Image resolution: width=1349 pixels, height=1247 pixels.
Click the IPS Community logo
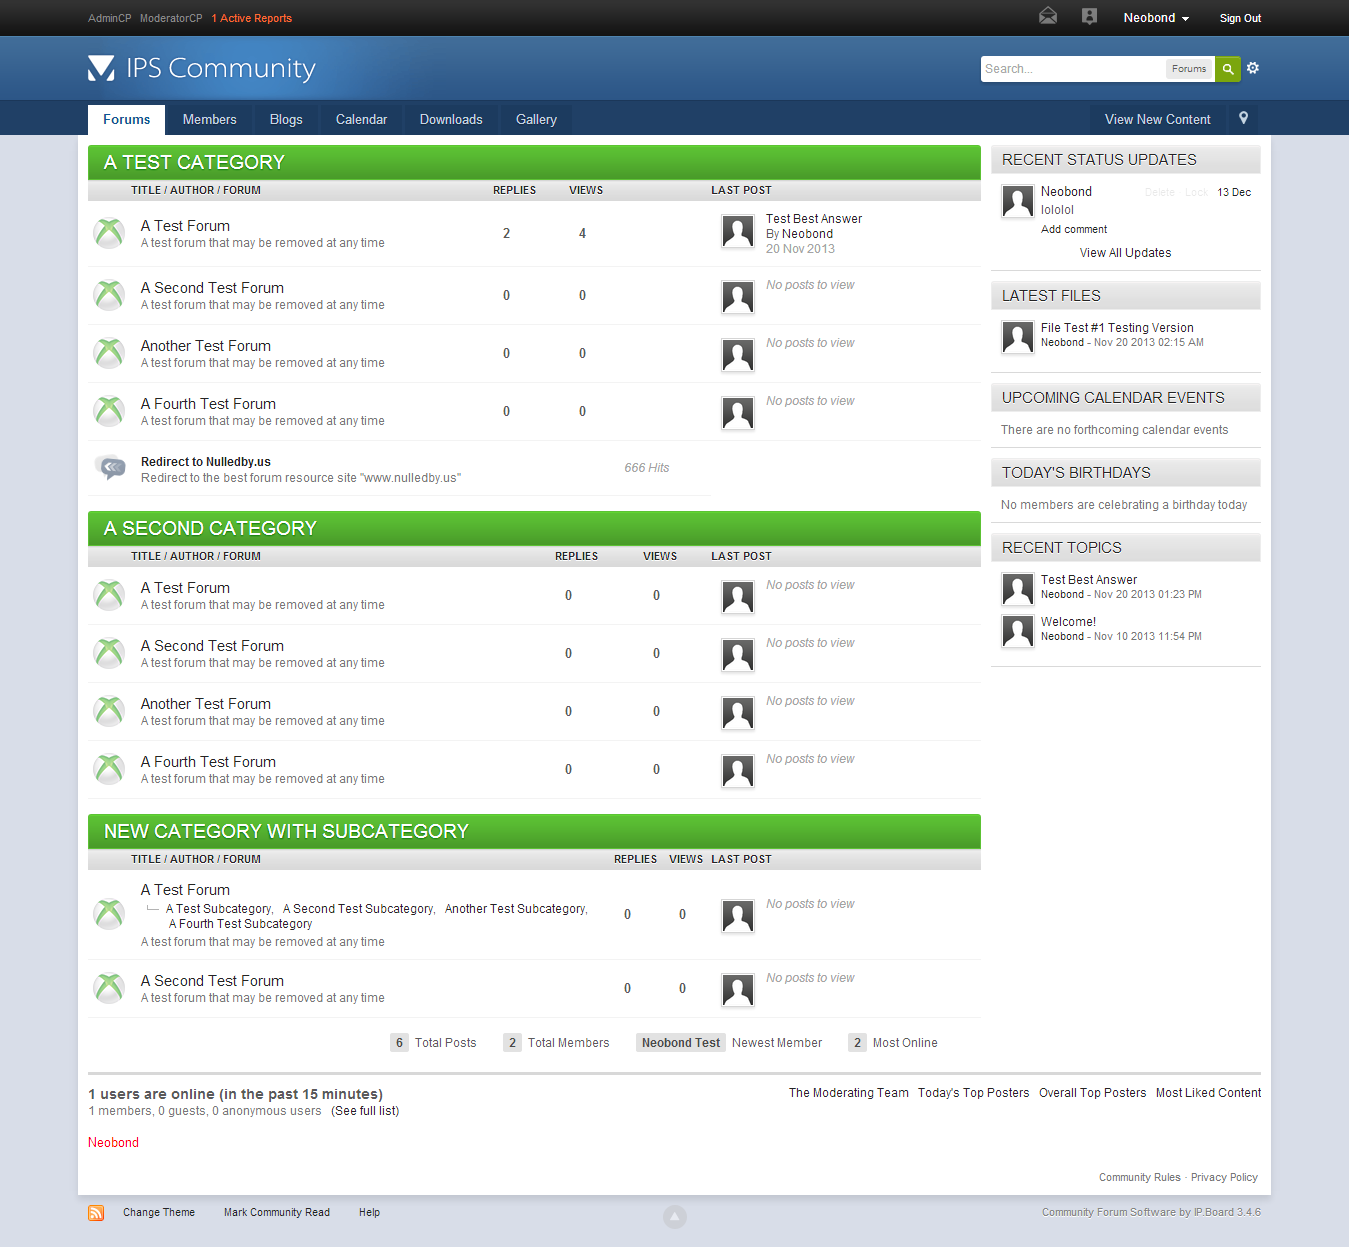click(202, 68)
